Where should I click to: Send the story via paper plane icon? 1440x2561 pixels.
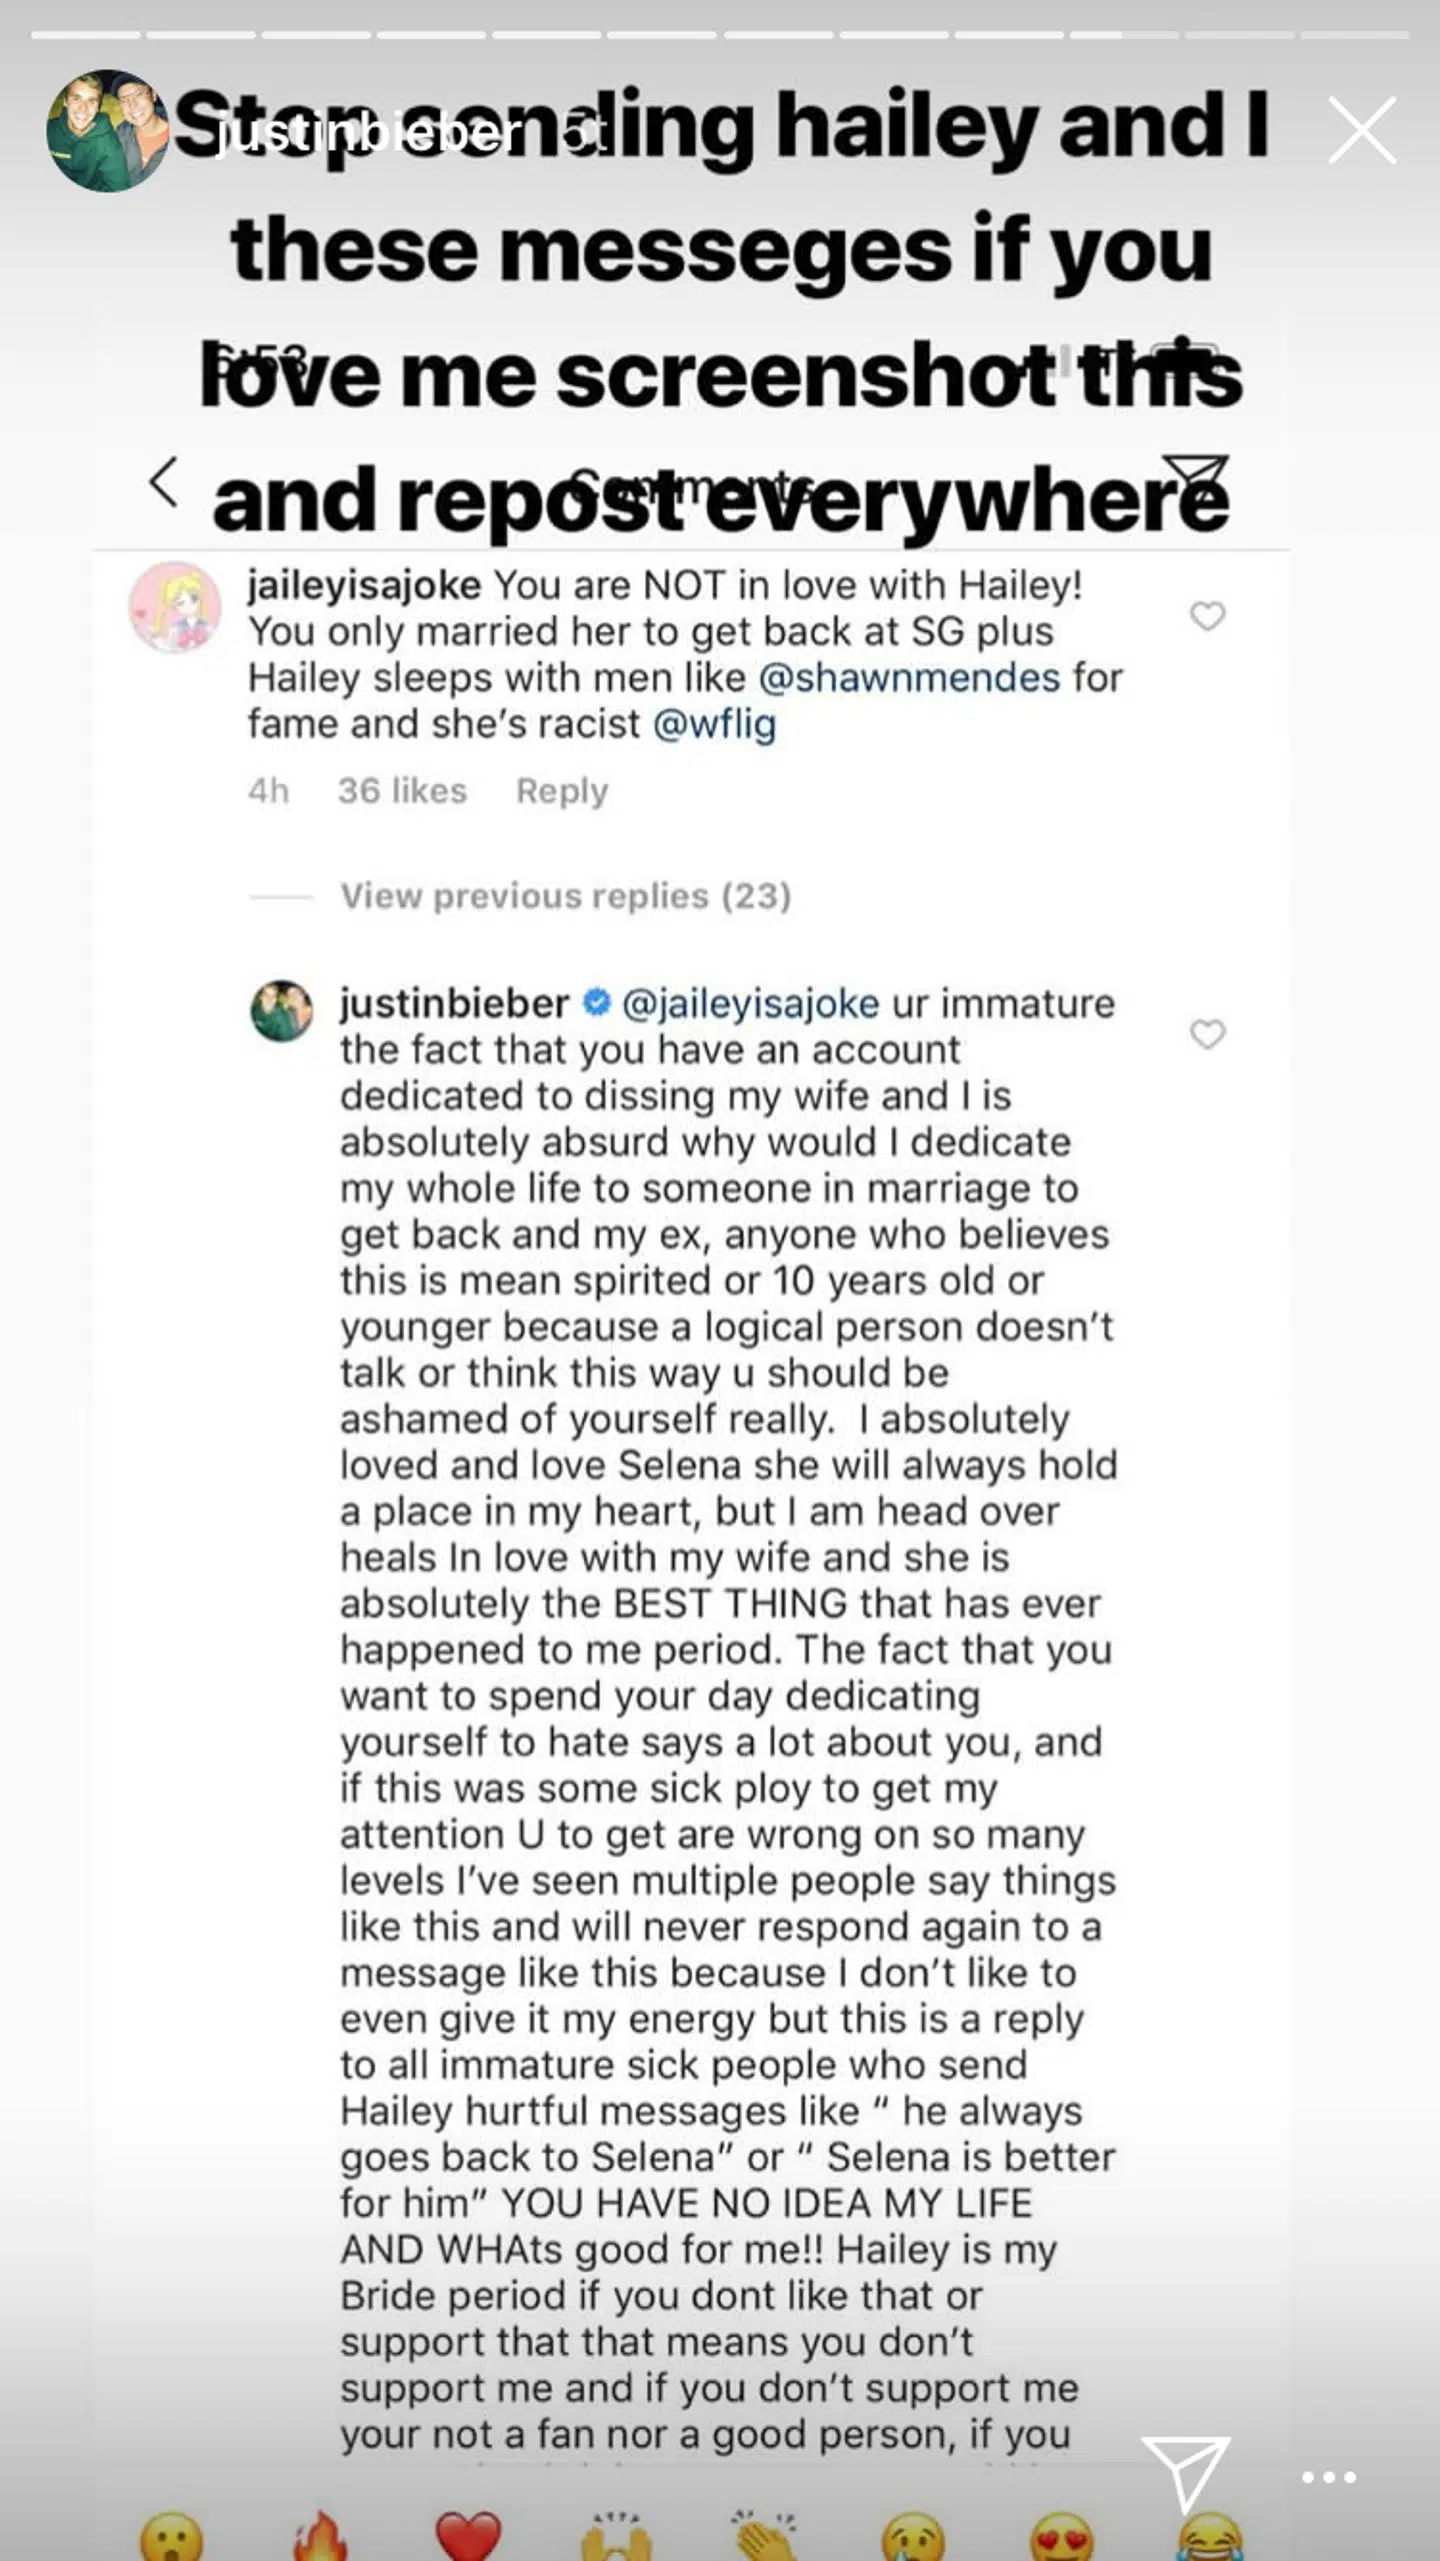pos(1185,2471)
